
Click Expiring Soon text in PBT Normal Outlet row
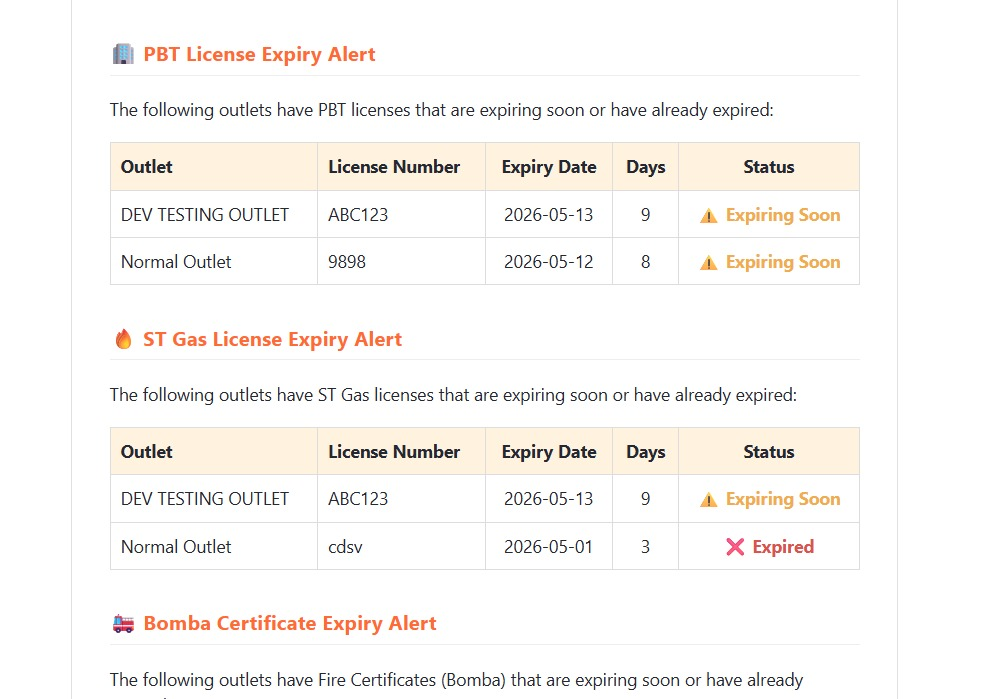(x=782, y=262)
